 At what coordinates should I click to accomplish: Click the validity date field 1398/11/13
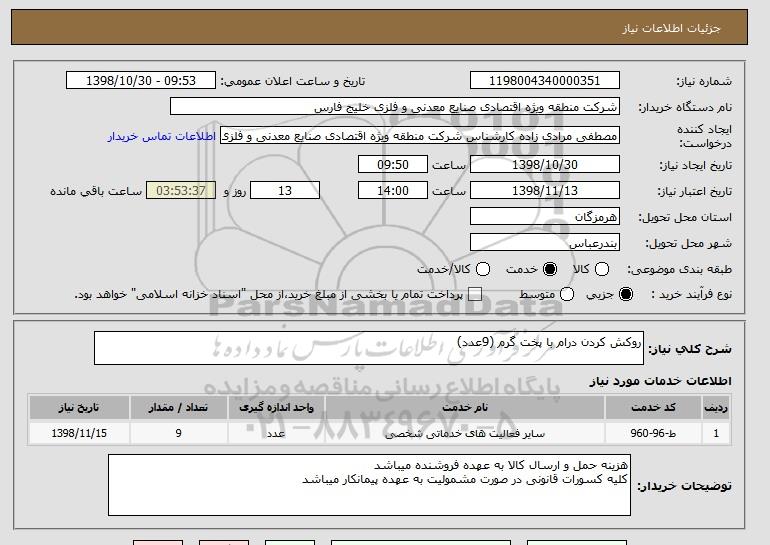click(x=545, y=191)
